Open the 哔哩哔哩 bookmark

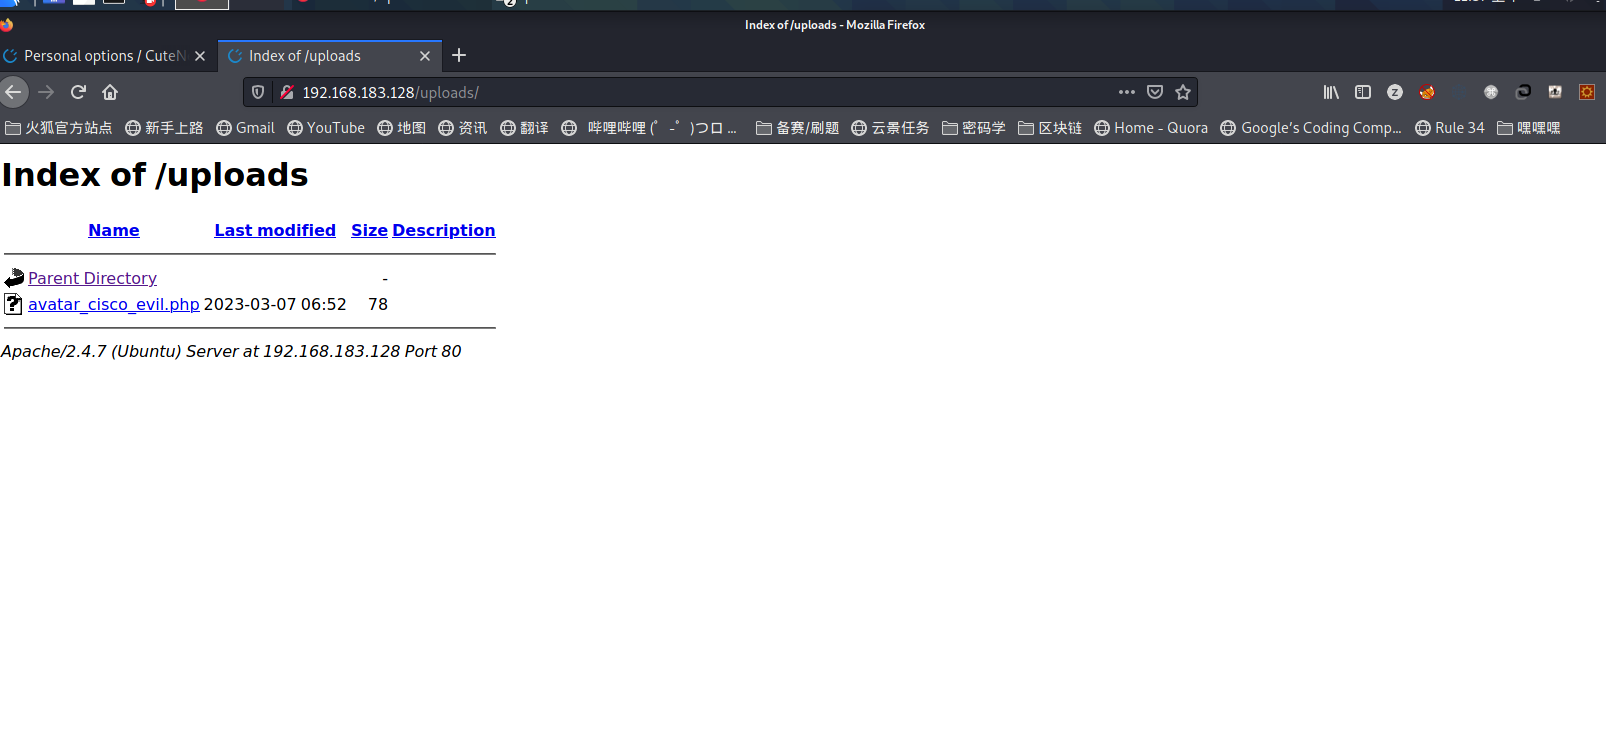(650, 128)
